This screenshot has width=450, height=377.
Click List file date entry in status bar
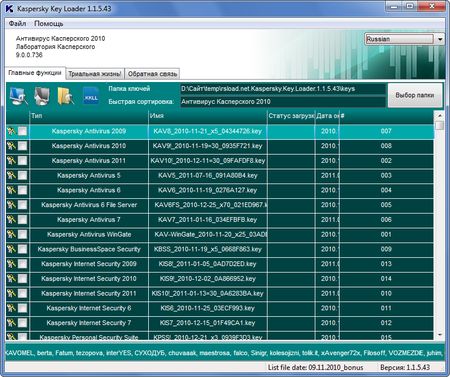click(x=315, y=367)
